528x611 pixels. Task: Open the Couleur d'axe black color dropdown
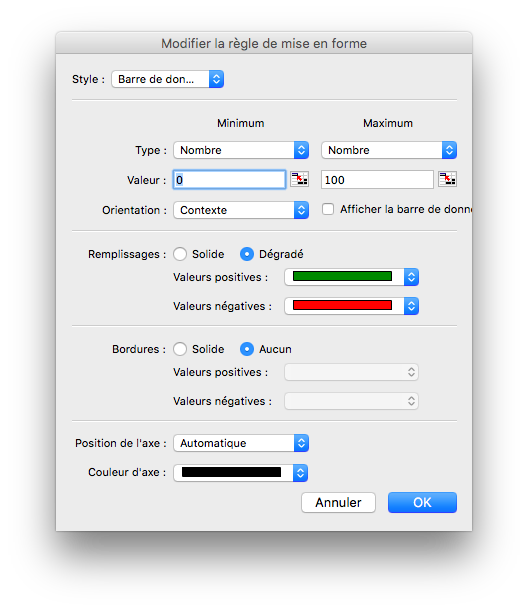pos(241,473)
